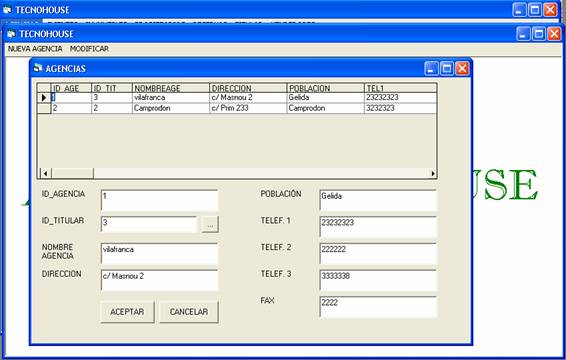Minimize the back TECNOHOUSE window
Viewport: 566px width, 360px height.
pos(519,10)
